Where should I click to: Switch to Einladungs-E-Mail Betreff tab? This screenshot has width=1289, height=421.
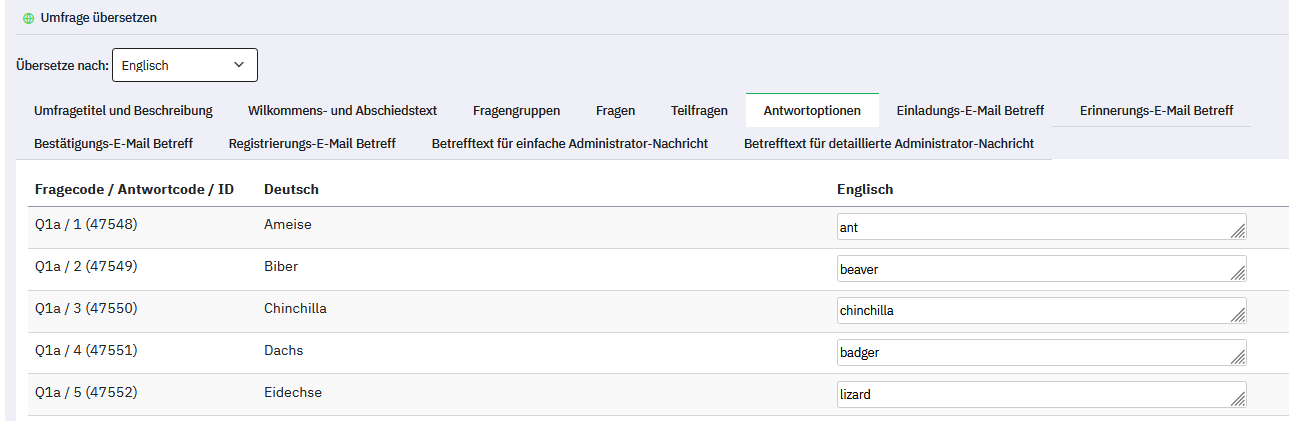(970, 110)
